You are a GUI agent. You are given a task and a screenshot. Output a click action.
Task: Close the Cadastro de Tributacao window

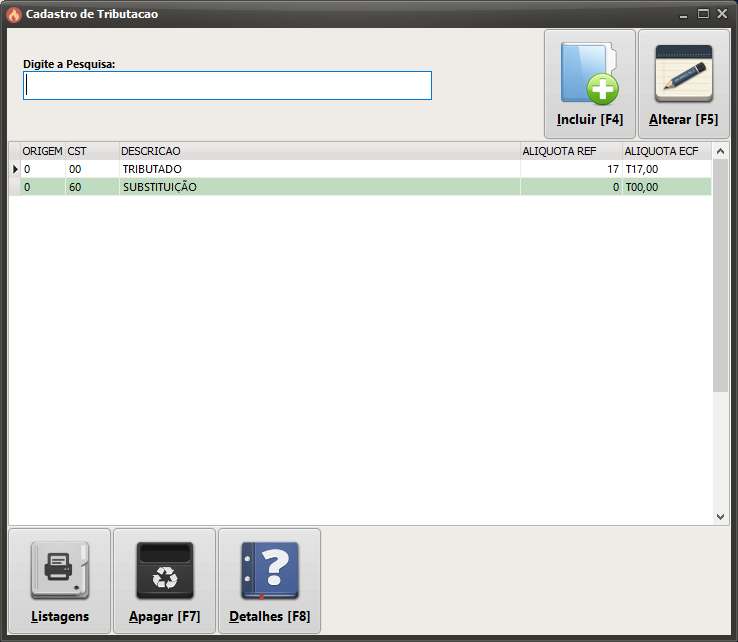point(722,14)
